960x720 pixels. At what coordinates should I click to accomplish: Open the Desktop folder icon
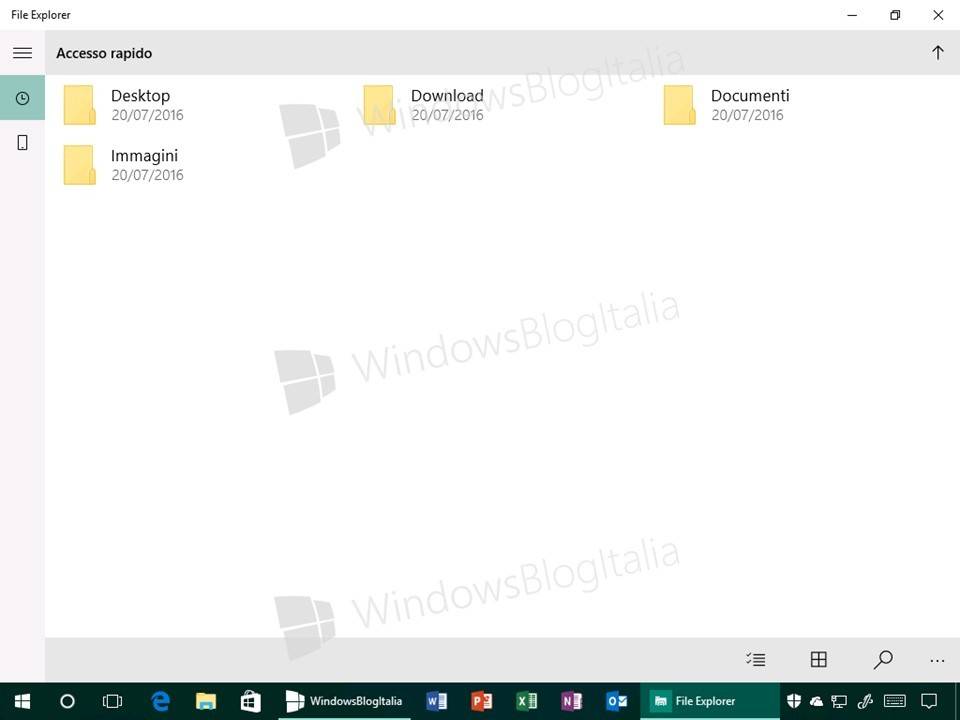pos(80,105)
